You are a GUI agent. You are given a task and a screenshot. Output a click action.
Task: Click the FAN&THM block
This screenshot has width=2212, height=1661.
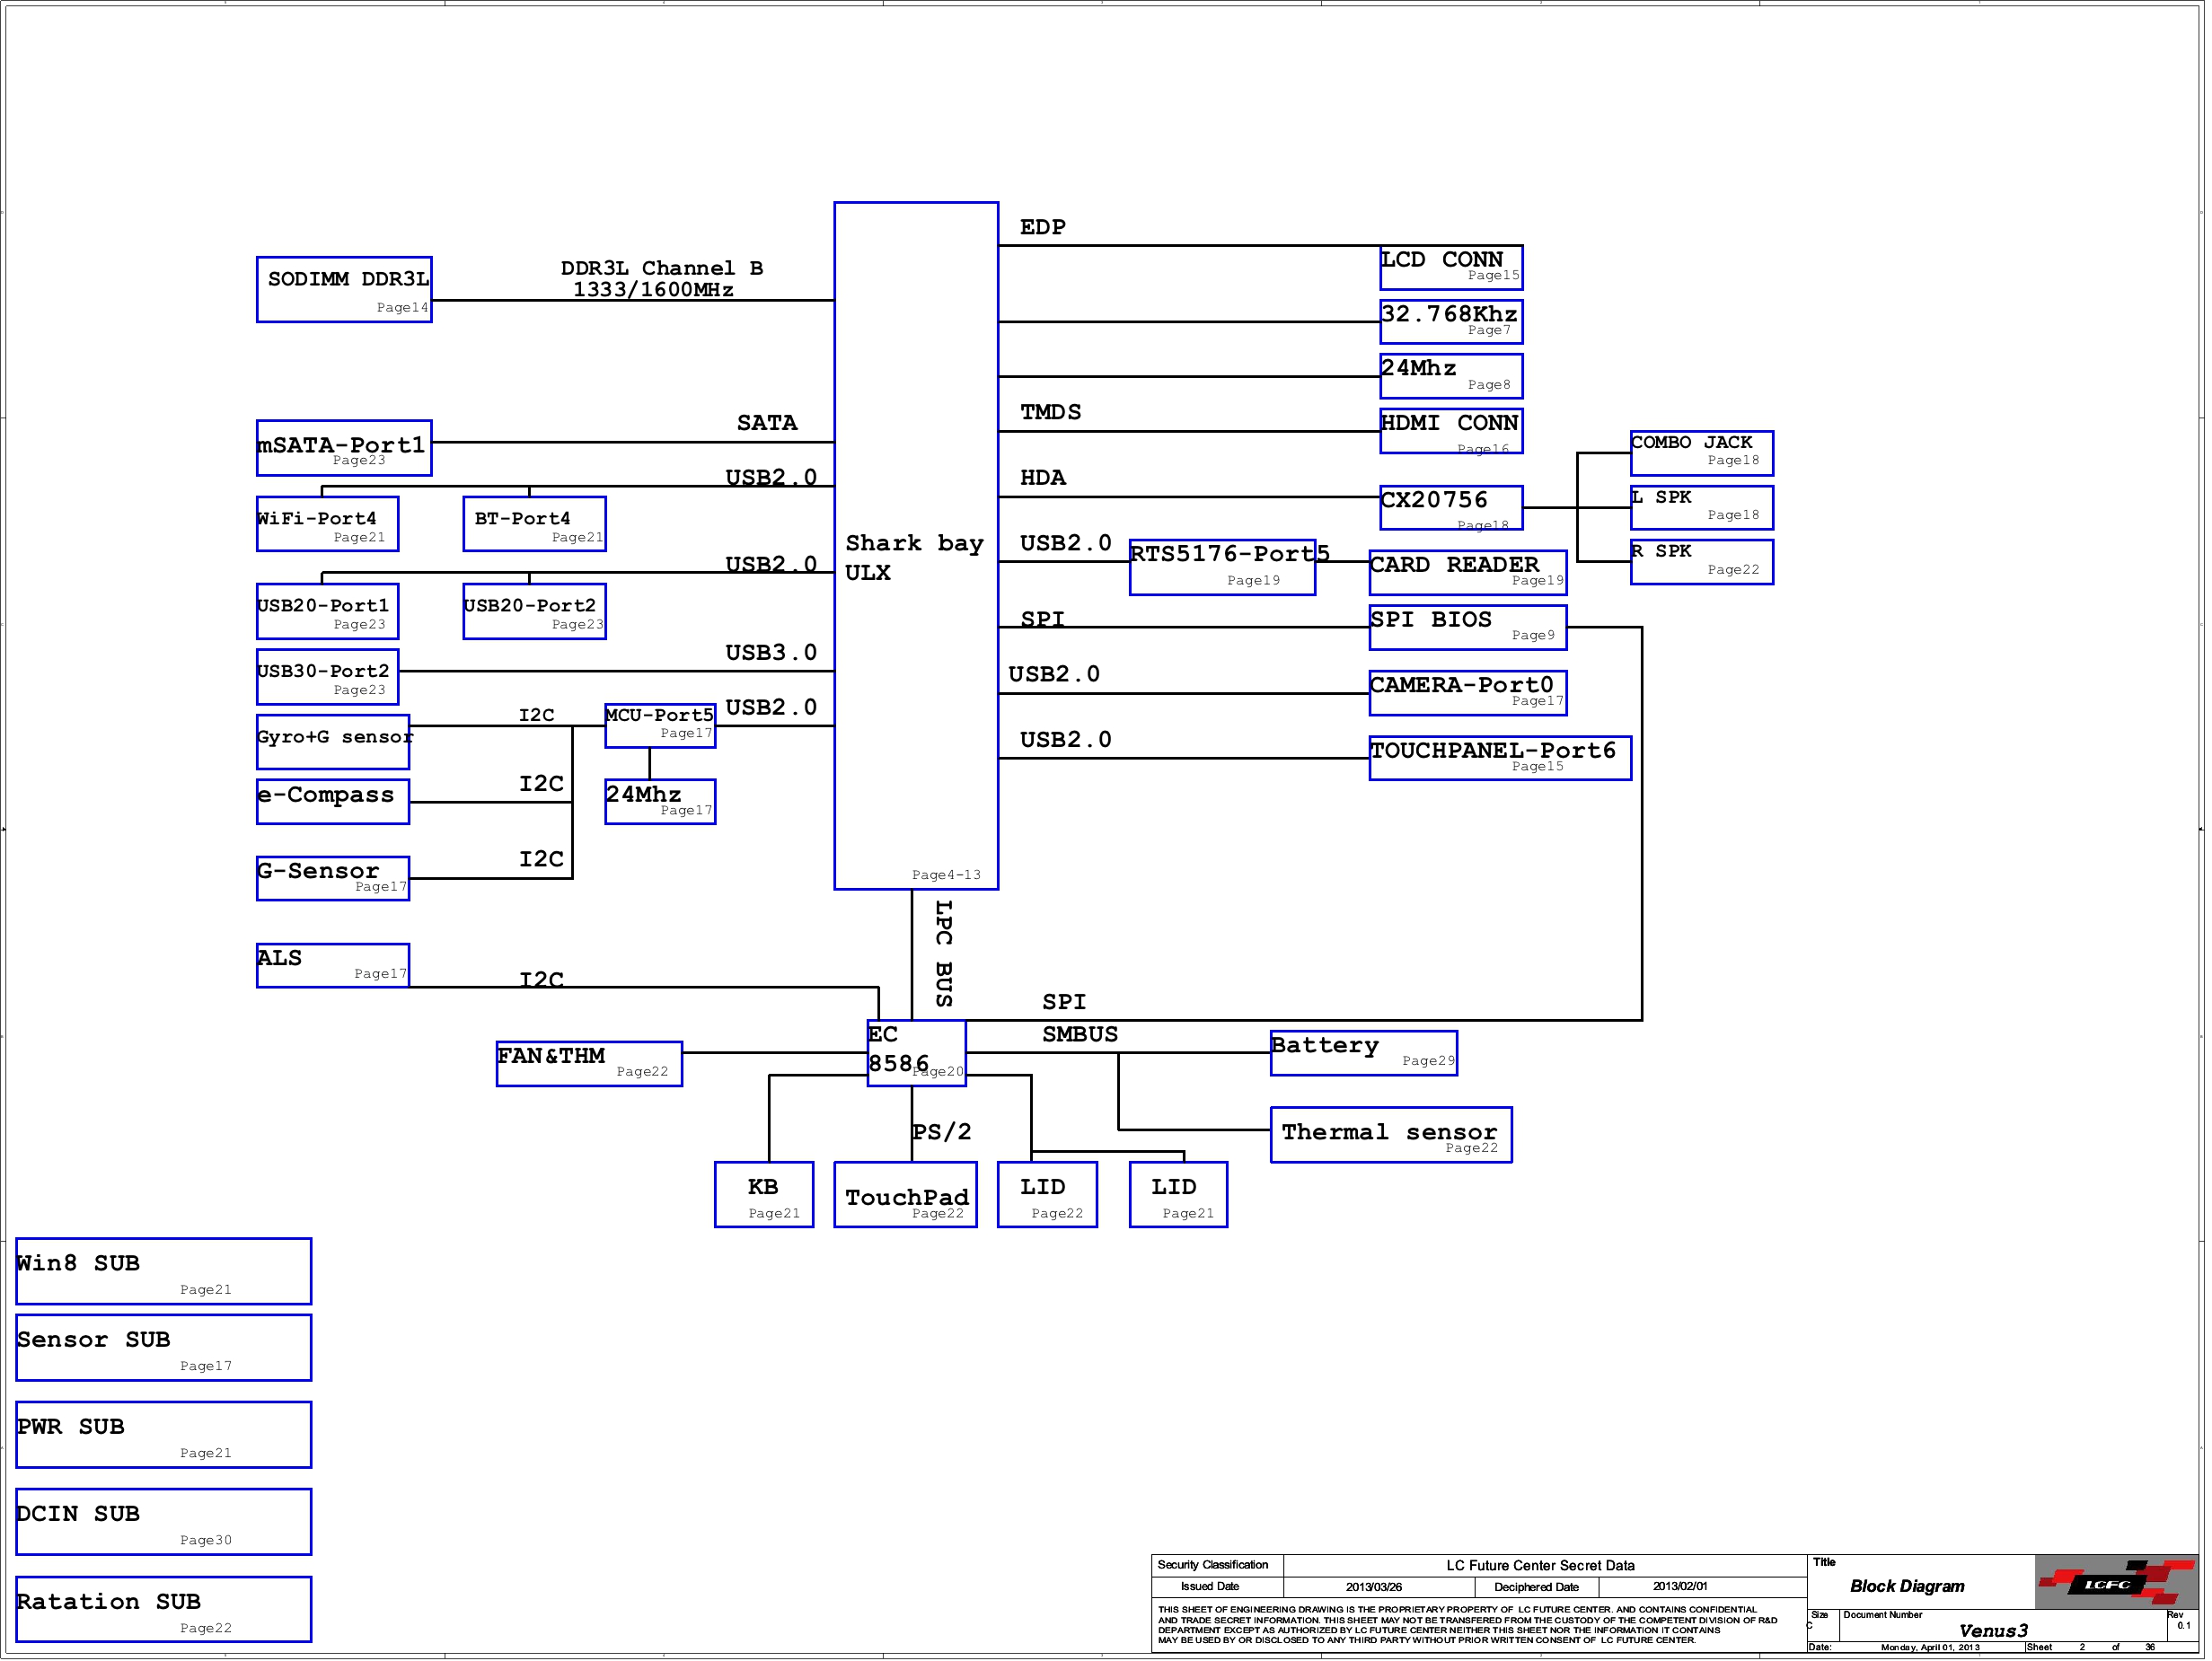tap(591, 1066)
